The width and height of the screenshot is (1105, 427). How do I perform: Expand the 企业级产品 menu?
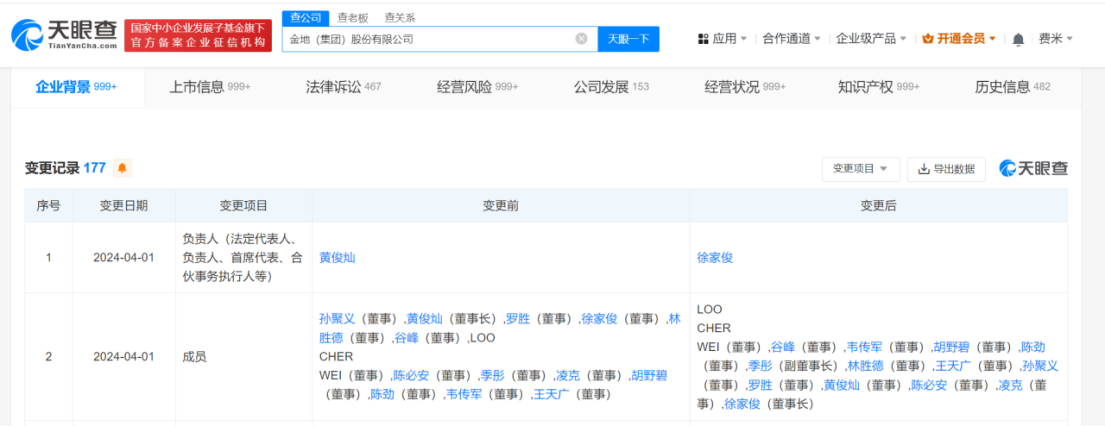870,39
